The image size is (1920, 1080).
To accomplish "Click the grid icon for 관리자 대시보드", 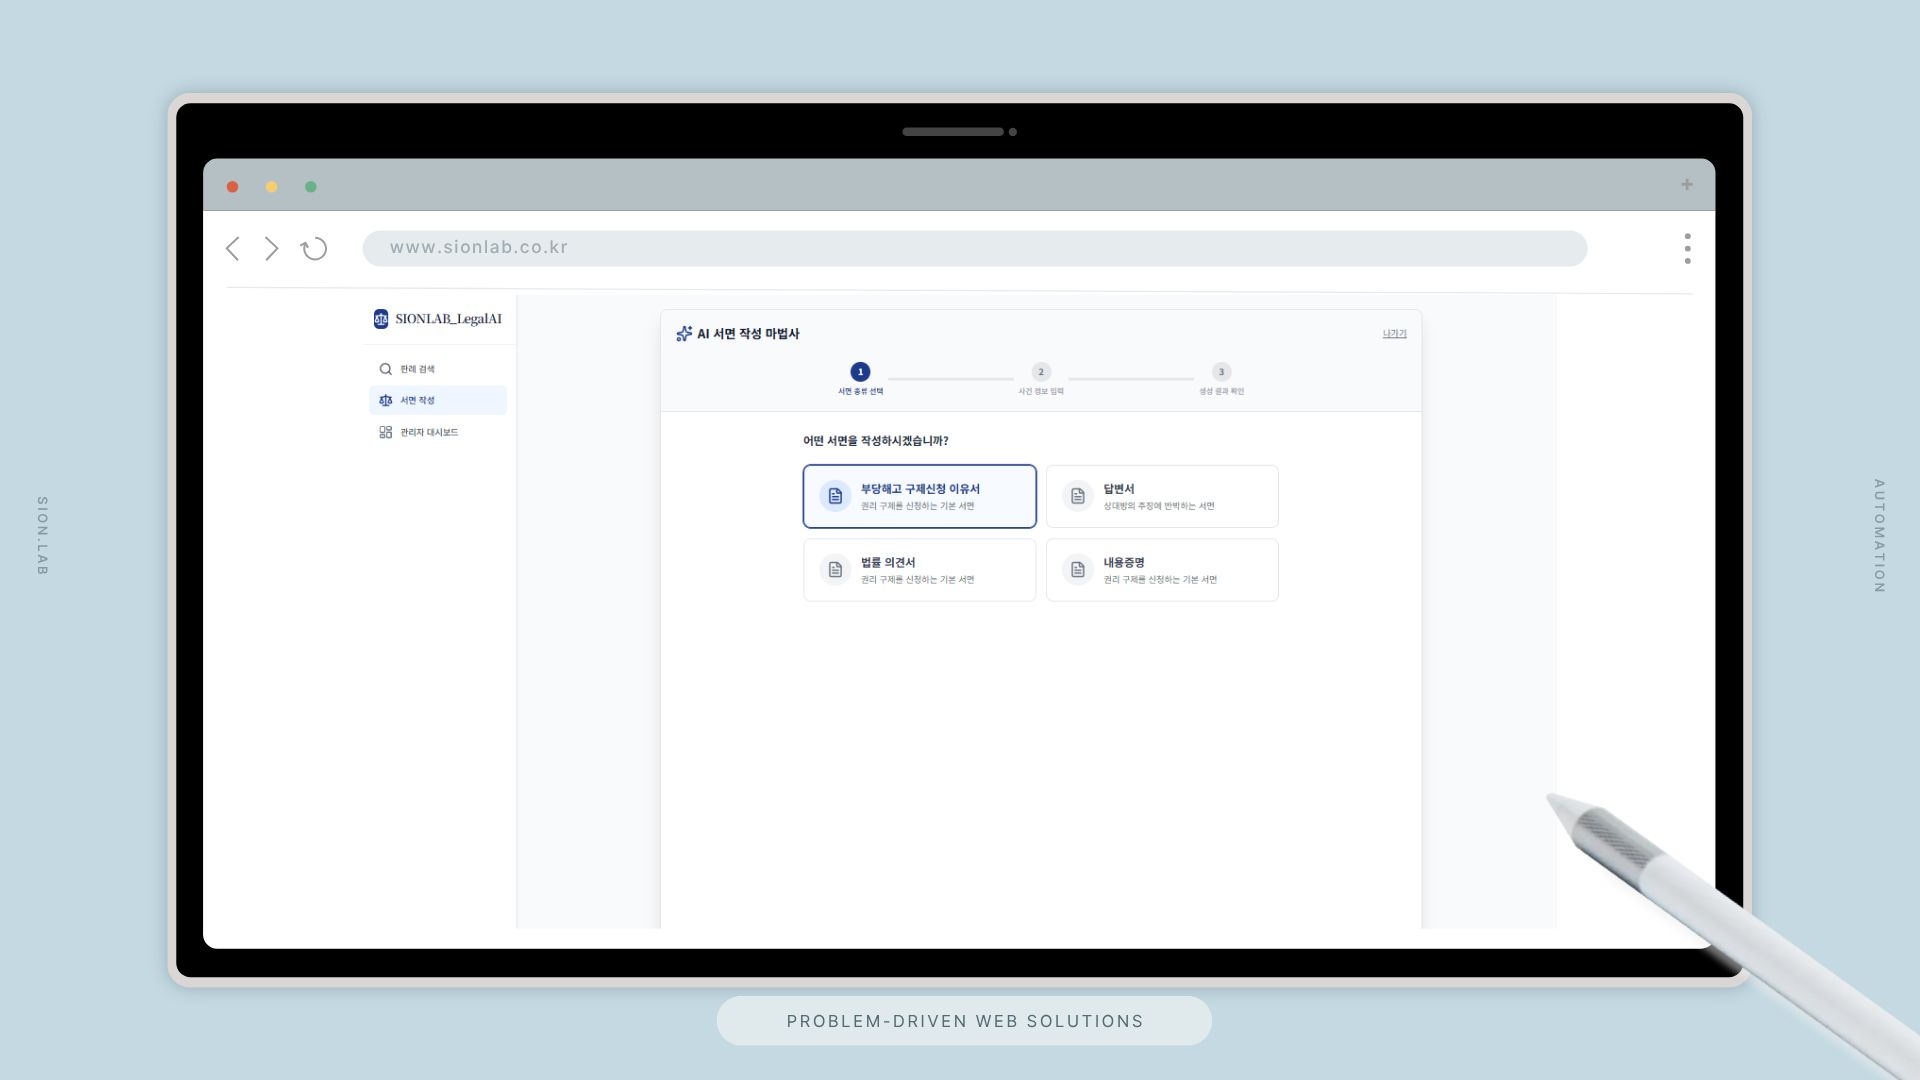I will click(385, 432).
